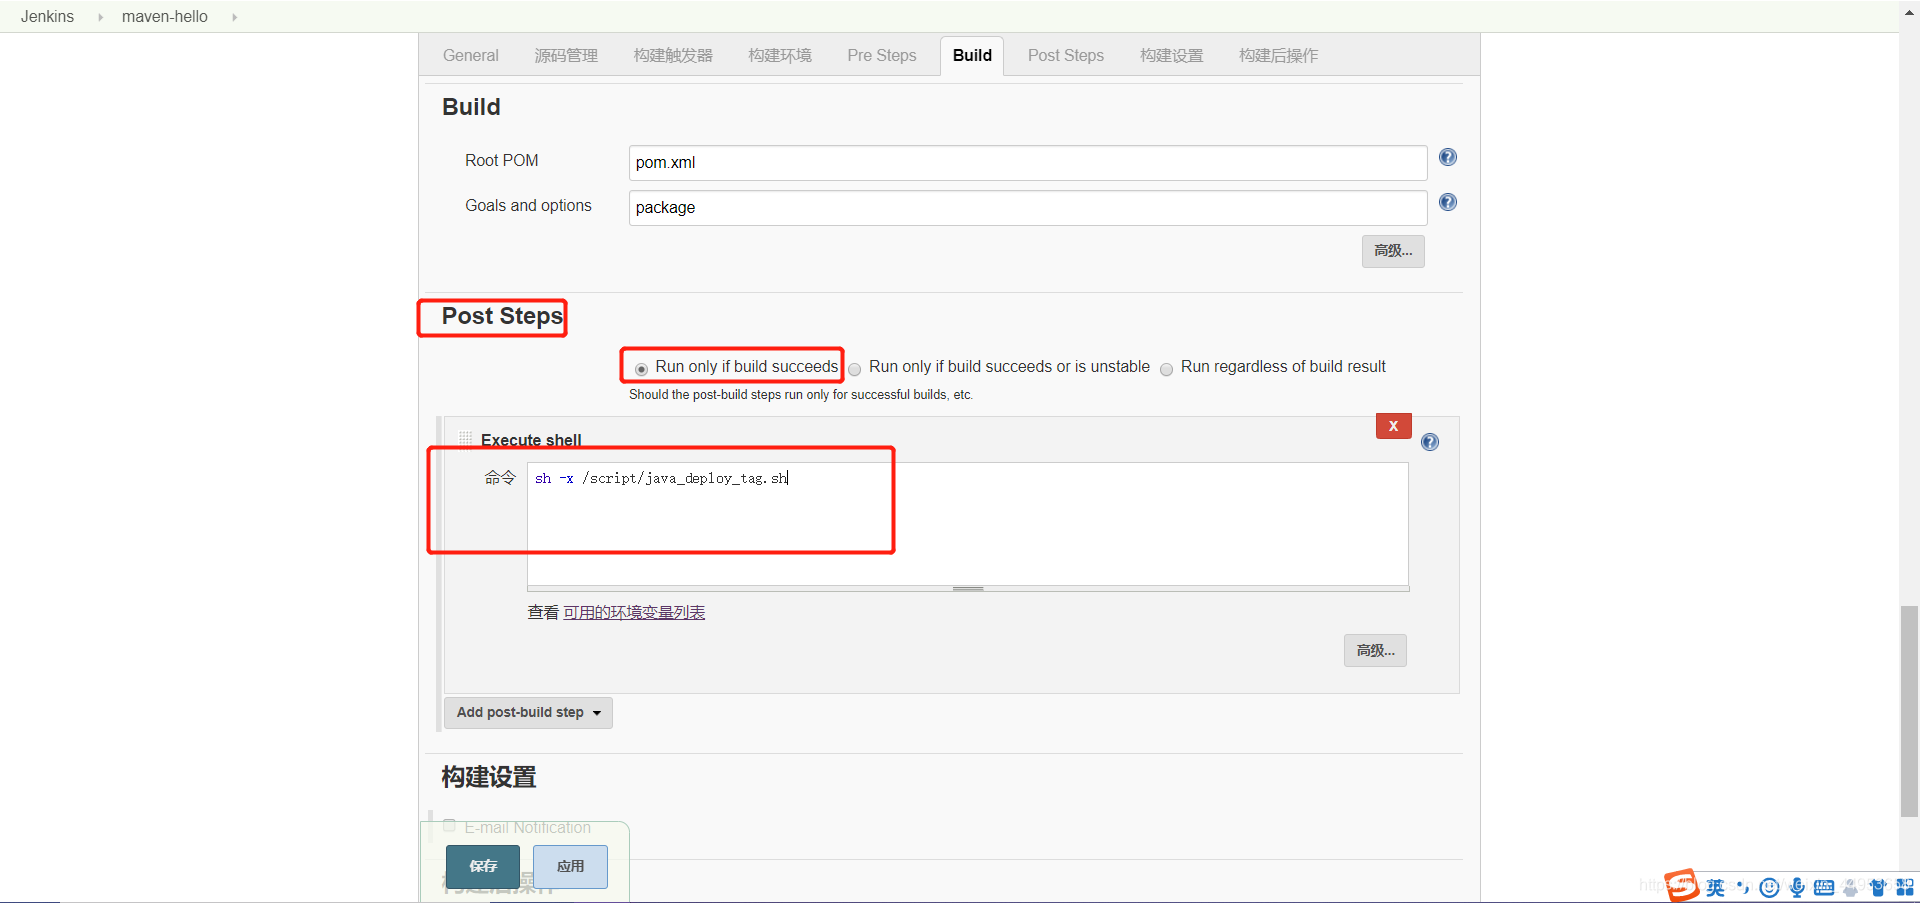The width and height of the screenshot is (1920, 903).
Task: Select Run regardless of build result
Action: (1166, 369)
